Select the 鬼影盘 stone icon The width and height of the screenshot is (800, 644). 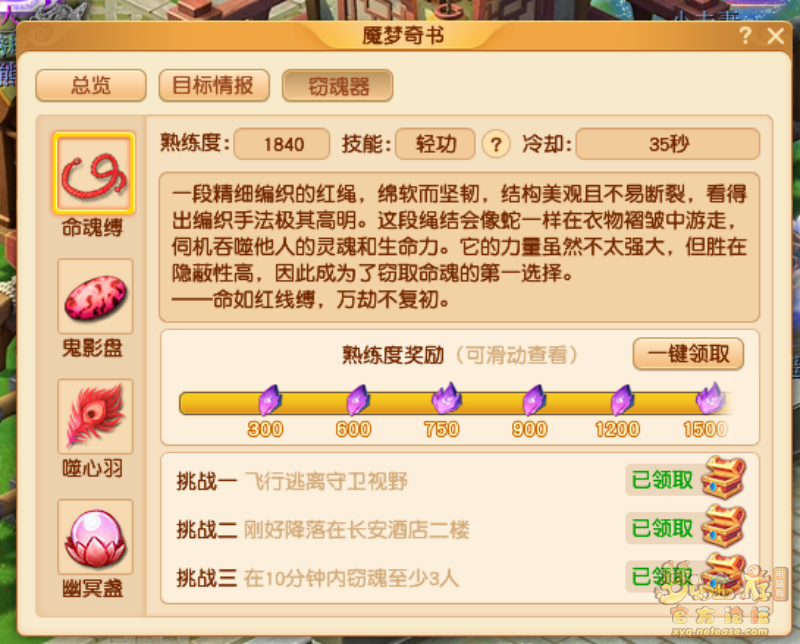pyautogui.click(x=95, y=296)
